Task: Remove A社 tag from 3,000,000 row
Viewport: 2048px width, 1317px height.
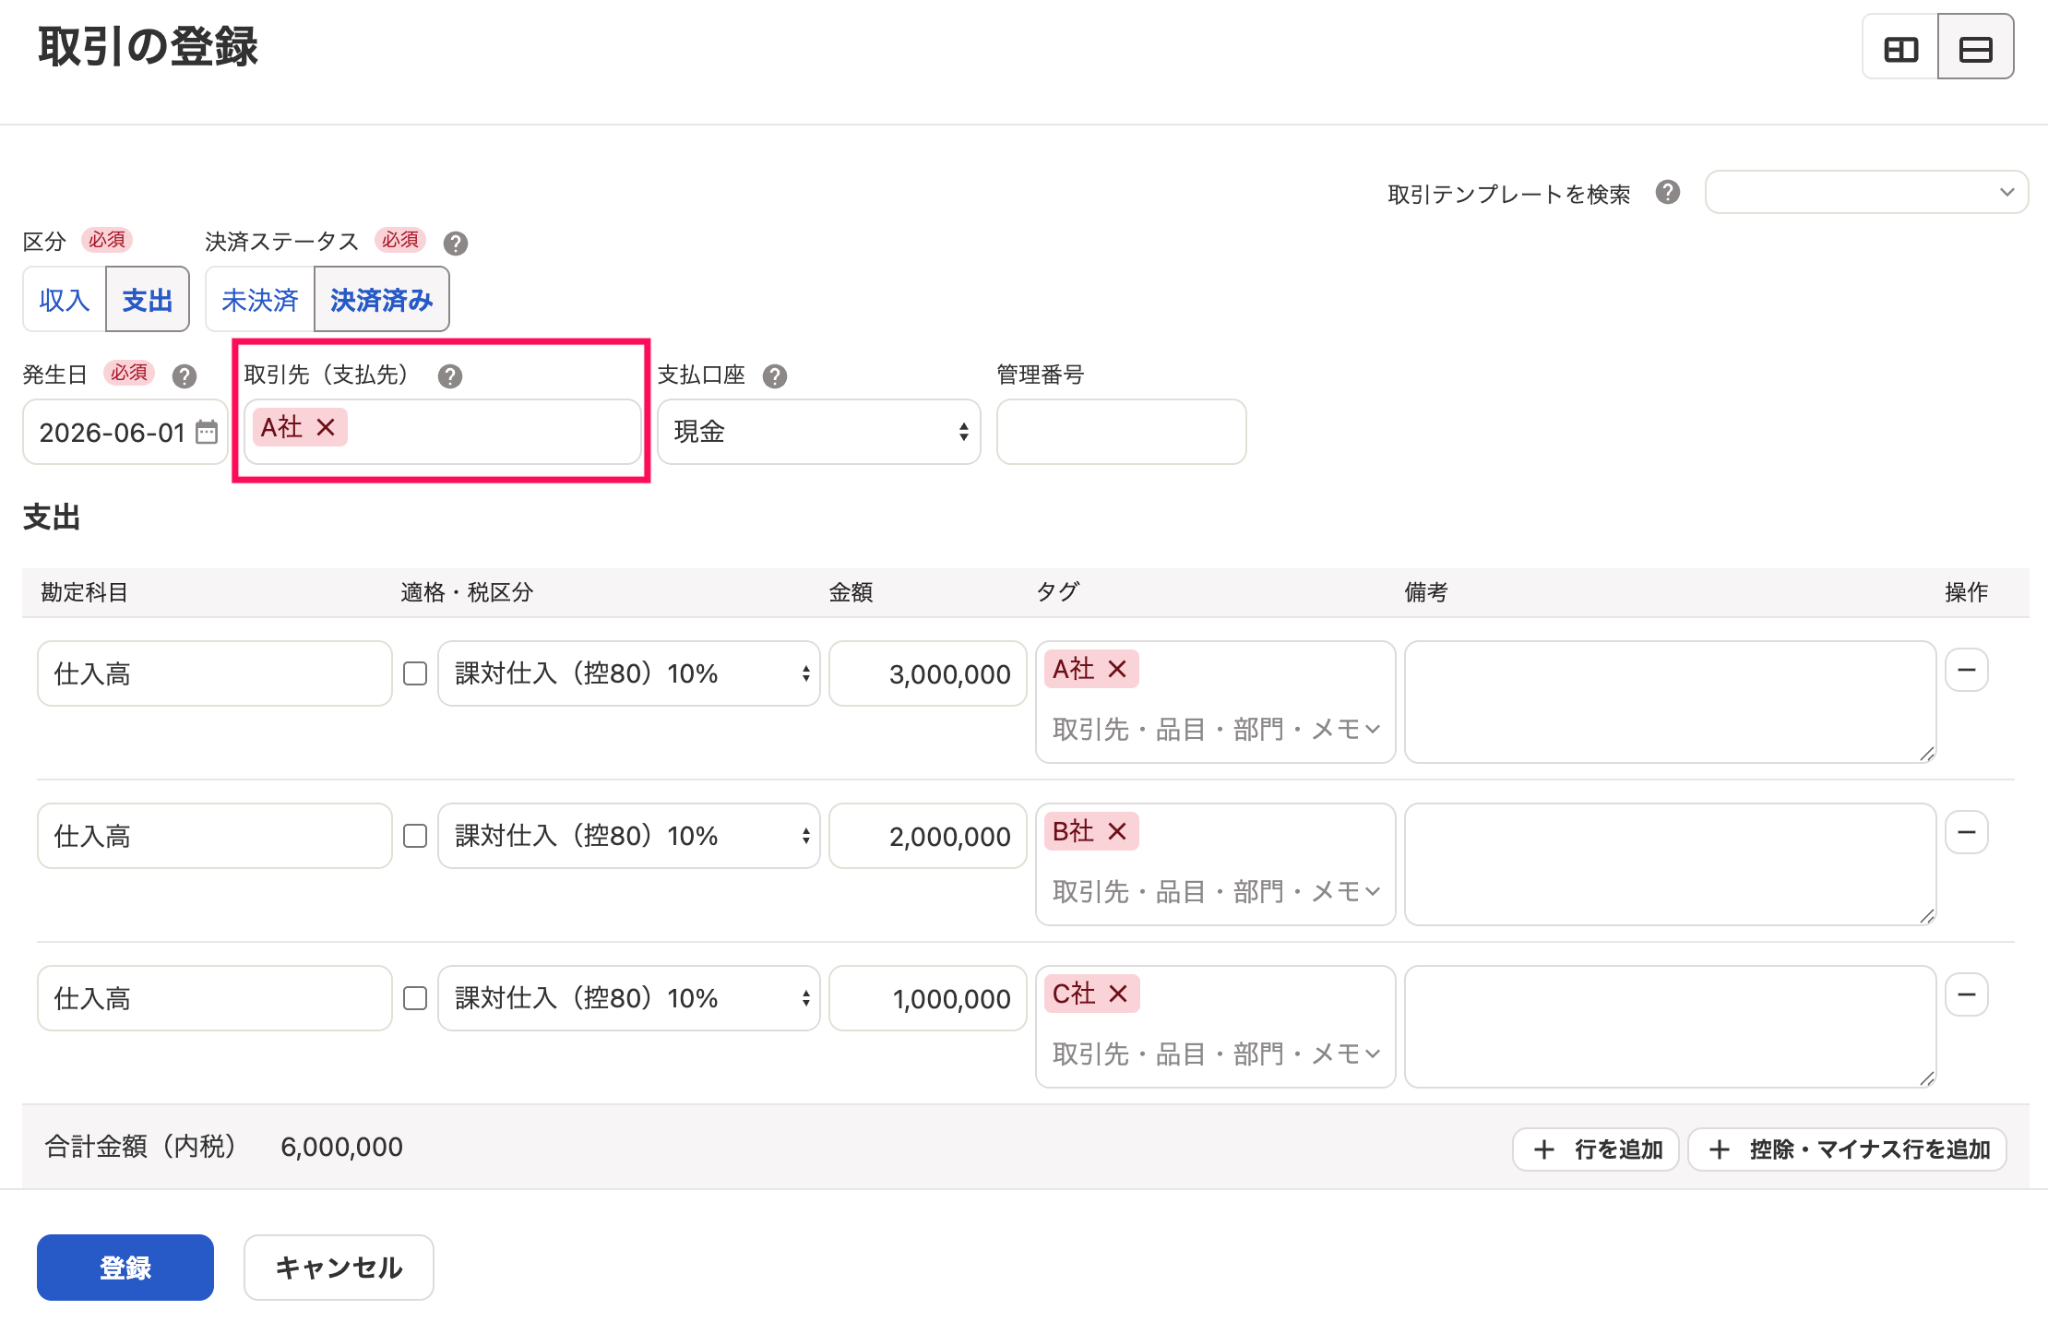Action: point(1117,669)
